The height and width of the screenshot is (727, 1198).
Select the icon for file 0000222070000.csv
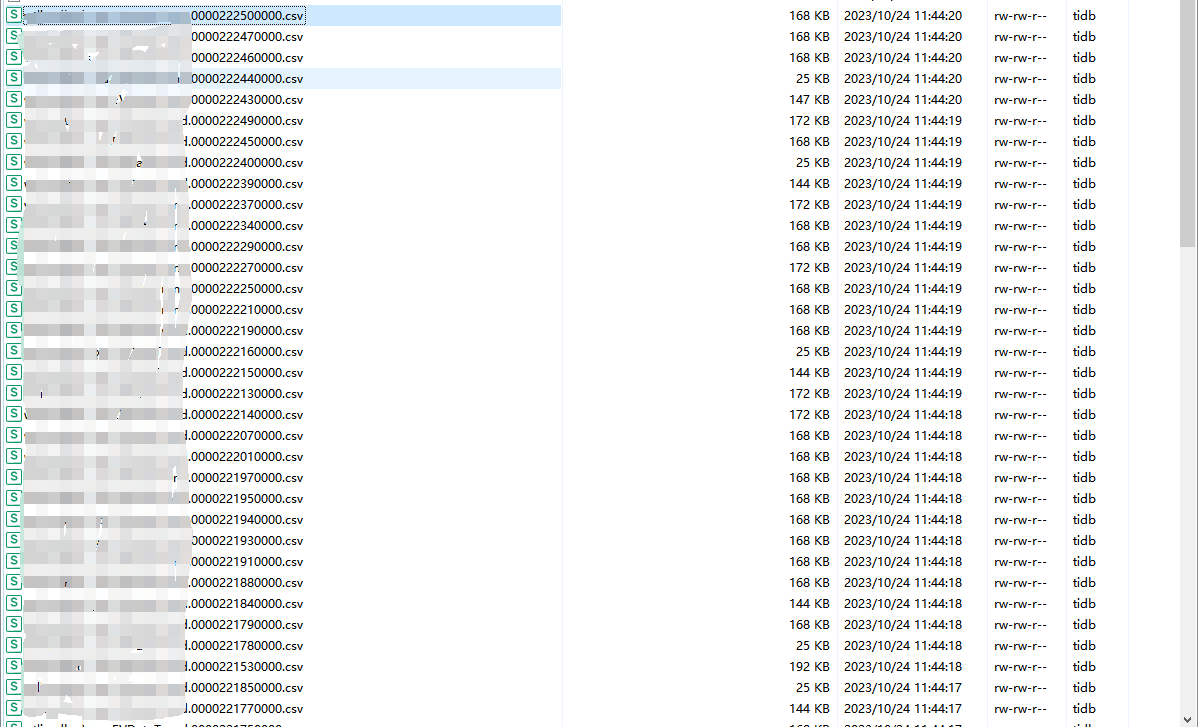tap(14, 435)
